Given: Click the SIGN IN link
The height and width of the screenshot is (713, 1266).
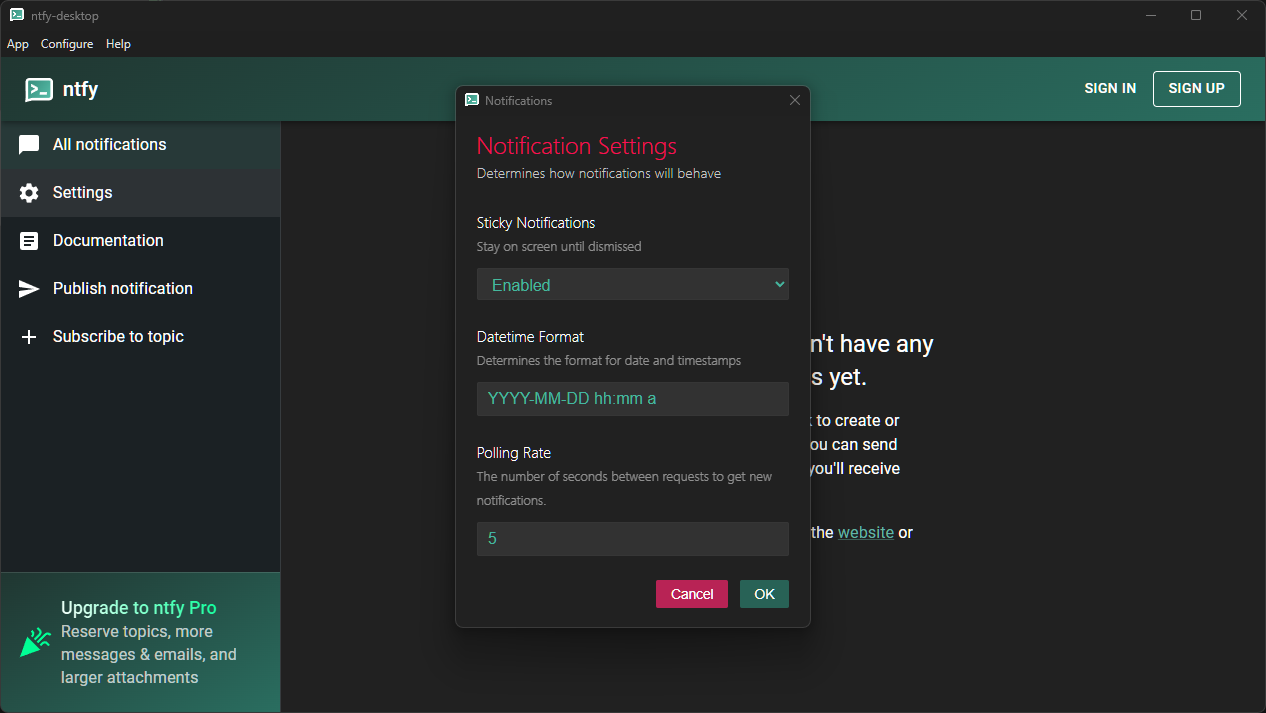Looking at the screenshot, I should [1110, 88].
